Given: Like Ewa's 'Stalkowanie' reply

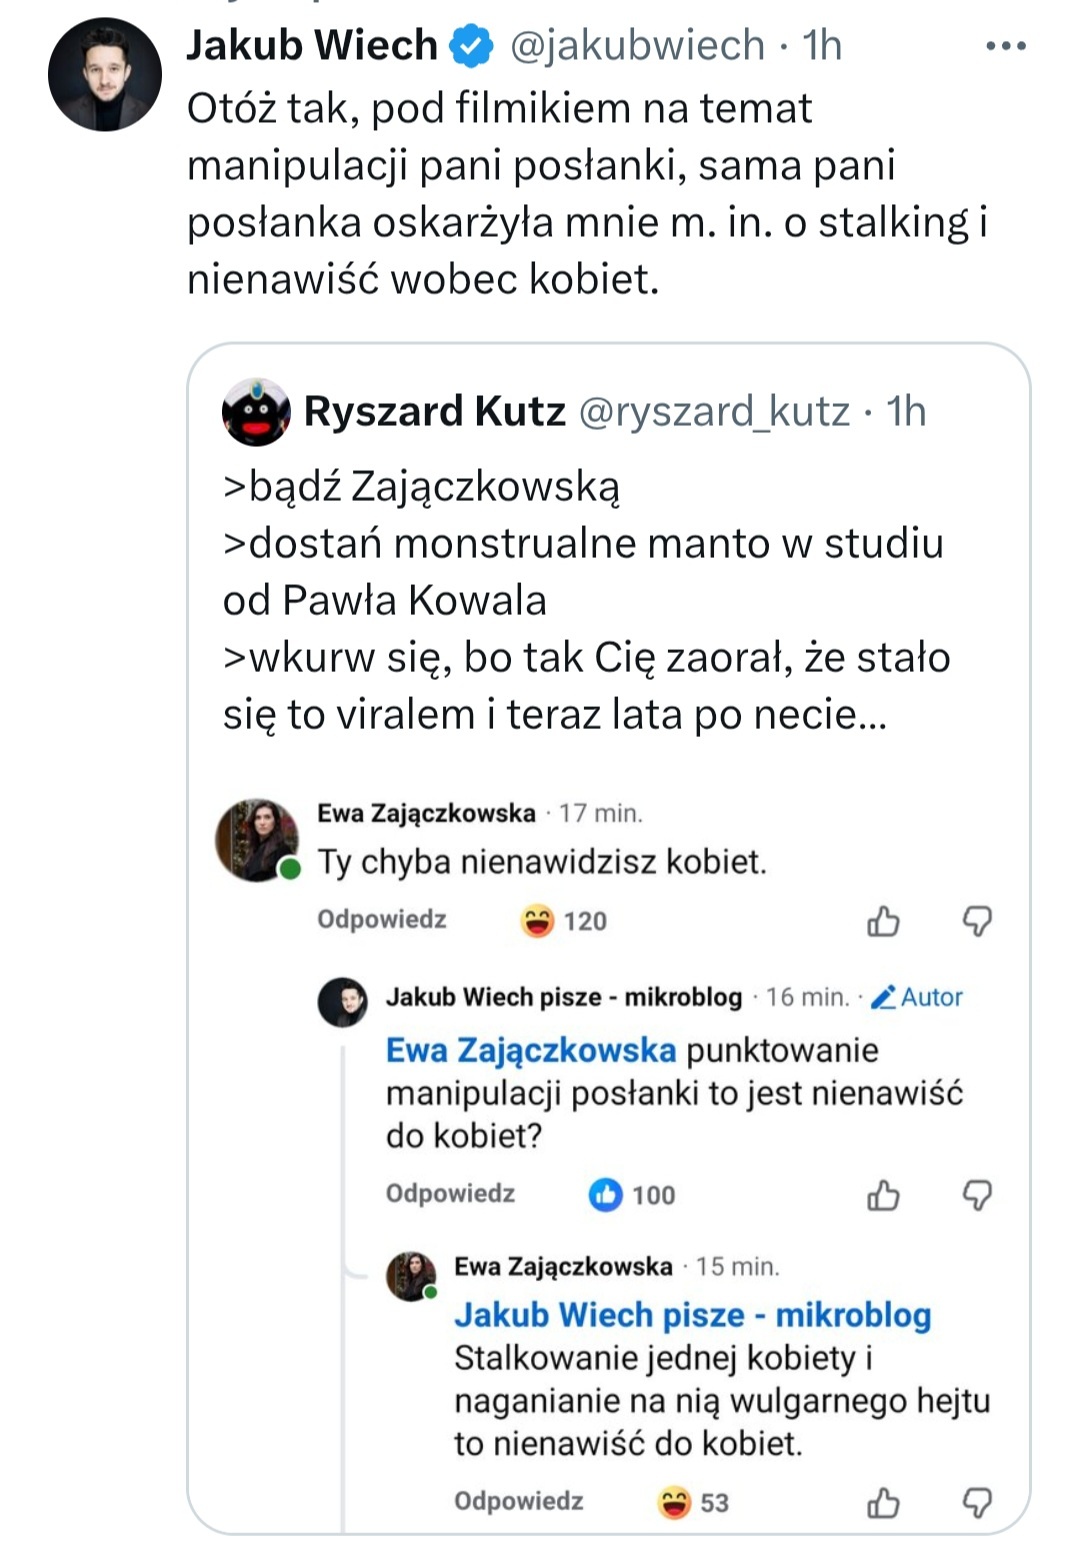Looking at the screenshot, I should (x=883, y=1502).
